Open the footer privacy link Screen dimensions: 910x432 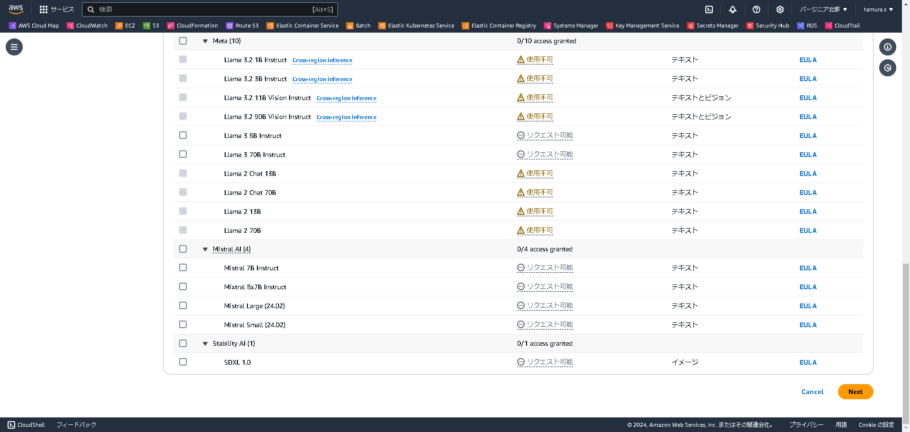806,424
